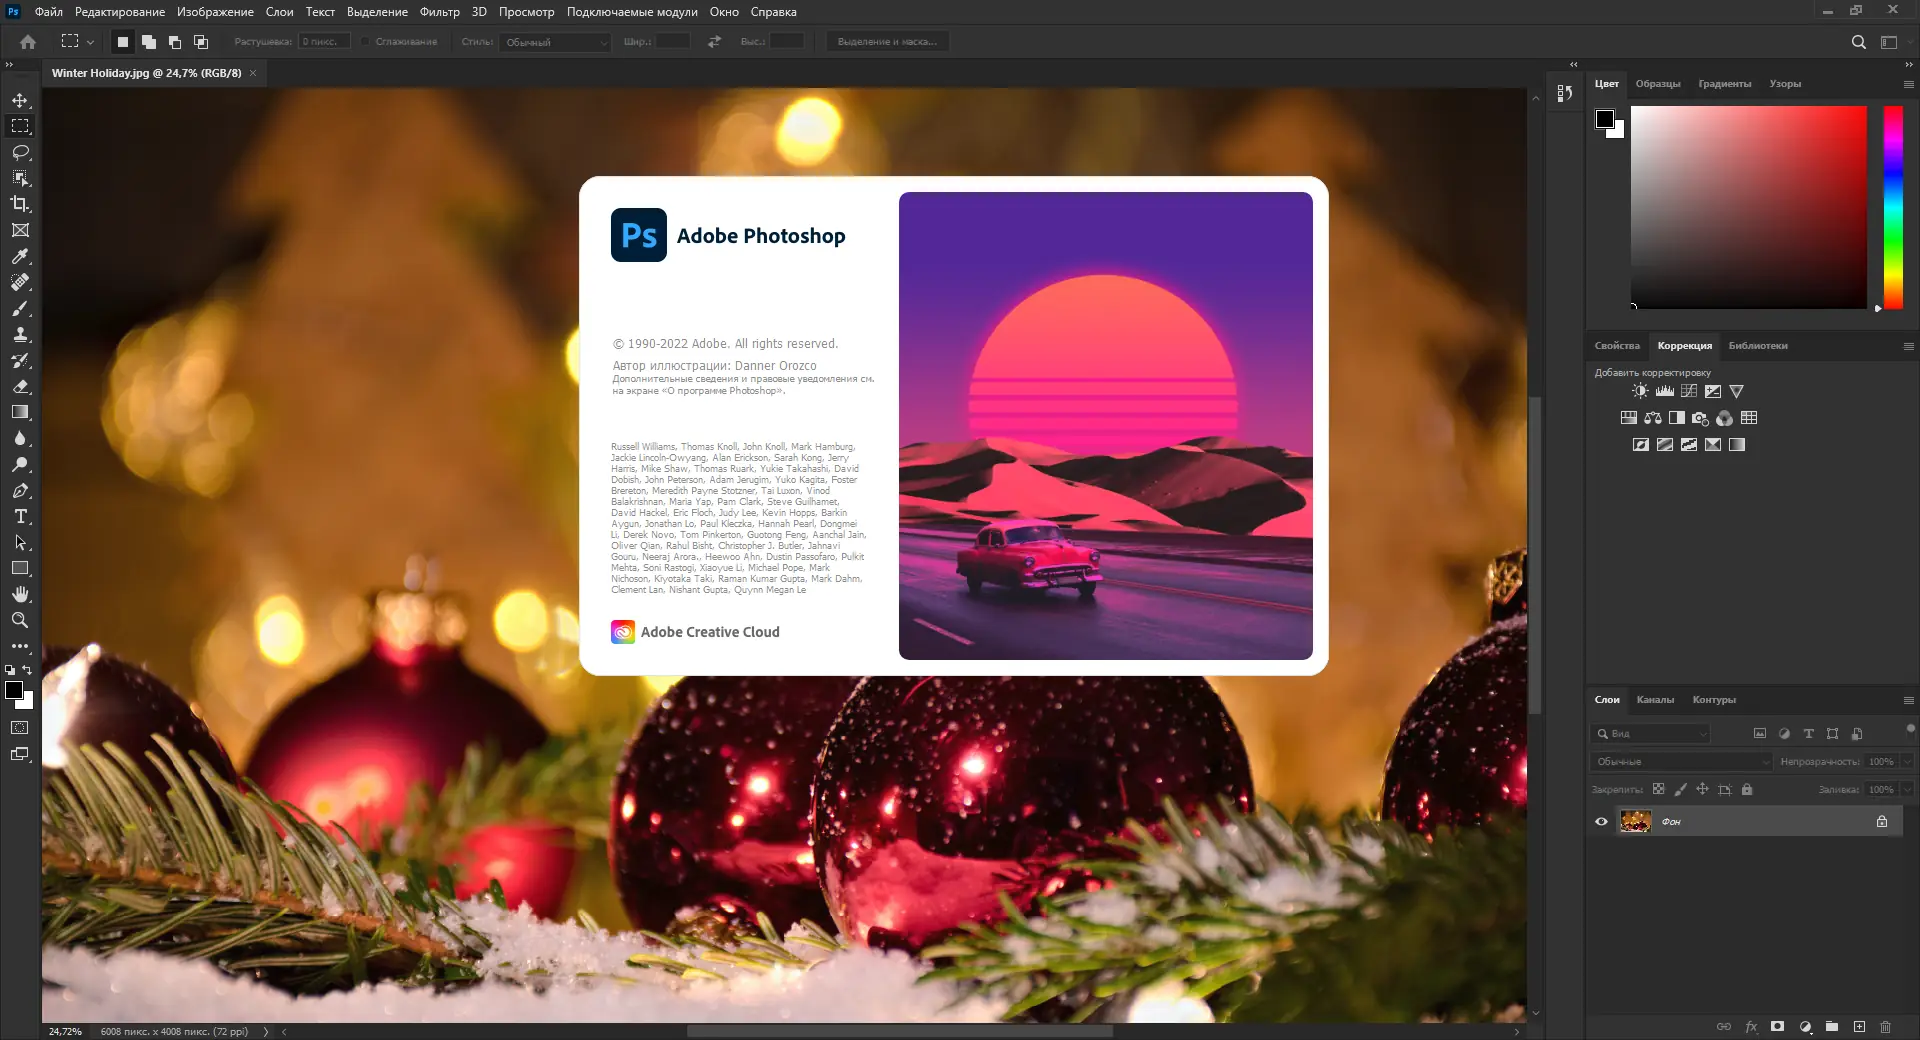Select the Blur tool
This screenshot has width=1920, height=1040.
pyautogui.click(x=20, y=438)
